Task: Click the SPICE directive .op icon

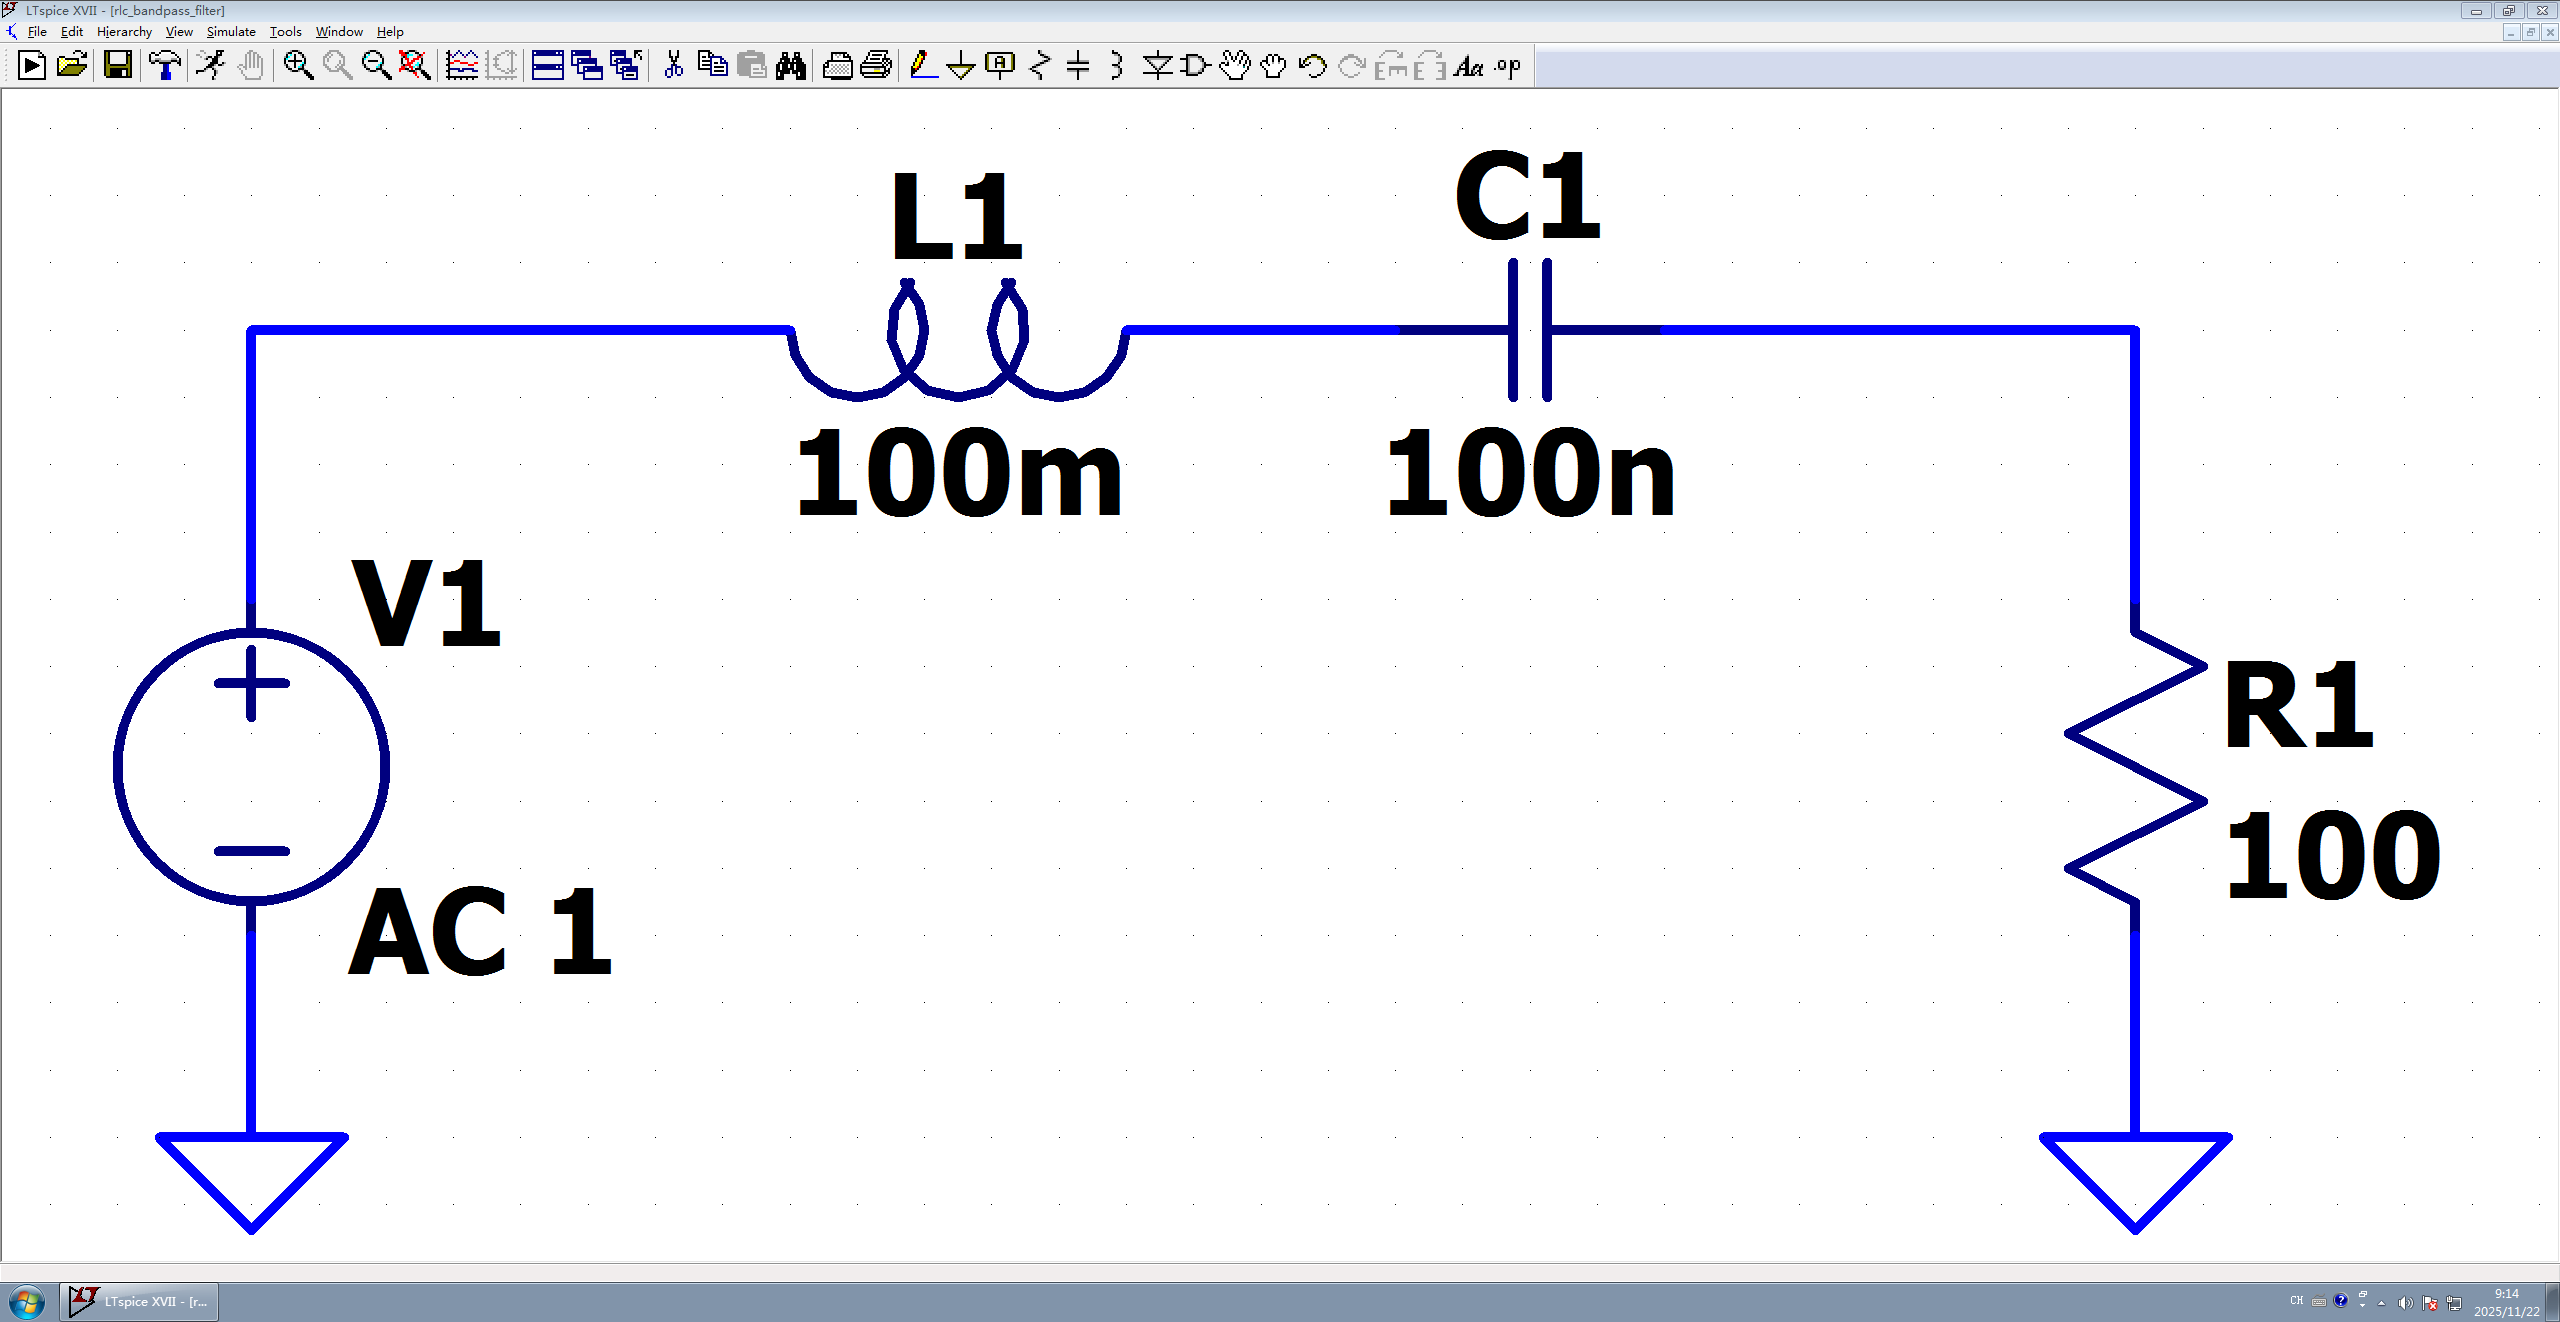Action: [1508, 66]
